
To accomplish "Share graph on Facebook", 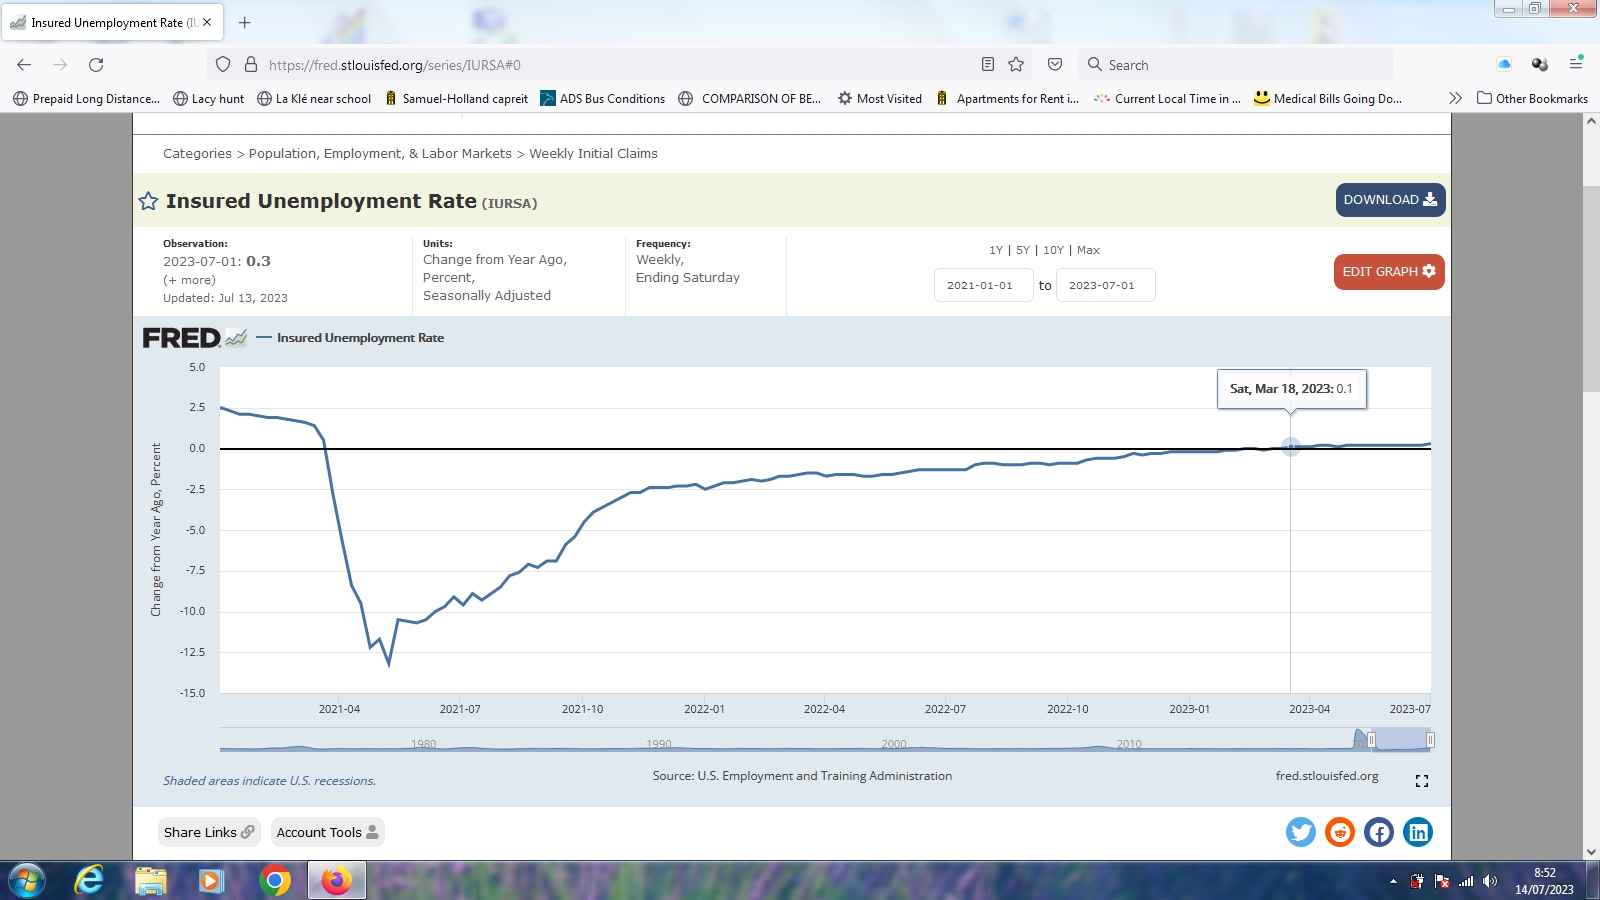I will (1379, 832).
